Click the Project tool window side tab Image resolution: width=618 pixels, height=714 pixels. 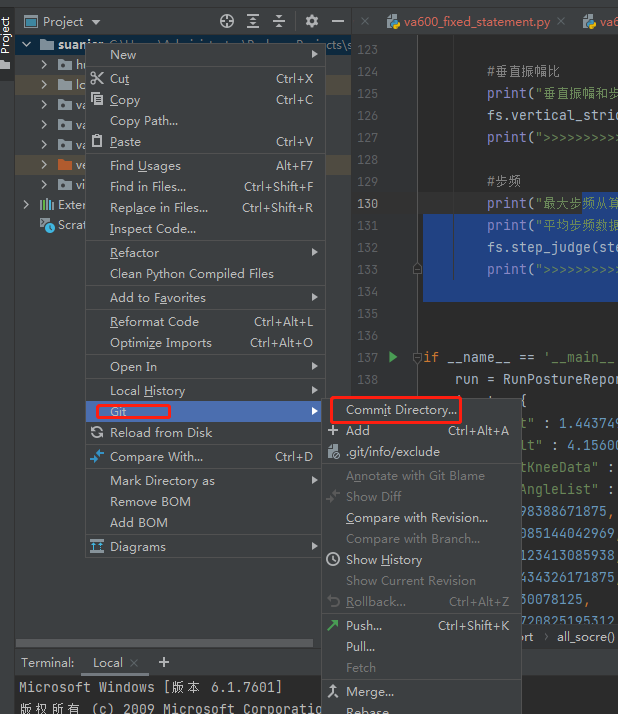6,42
